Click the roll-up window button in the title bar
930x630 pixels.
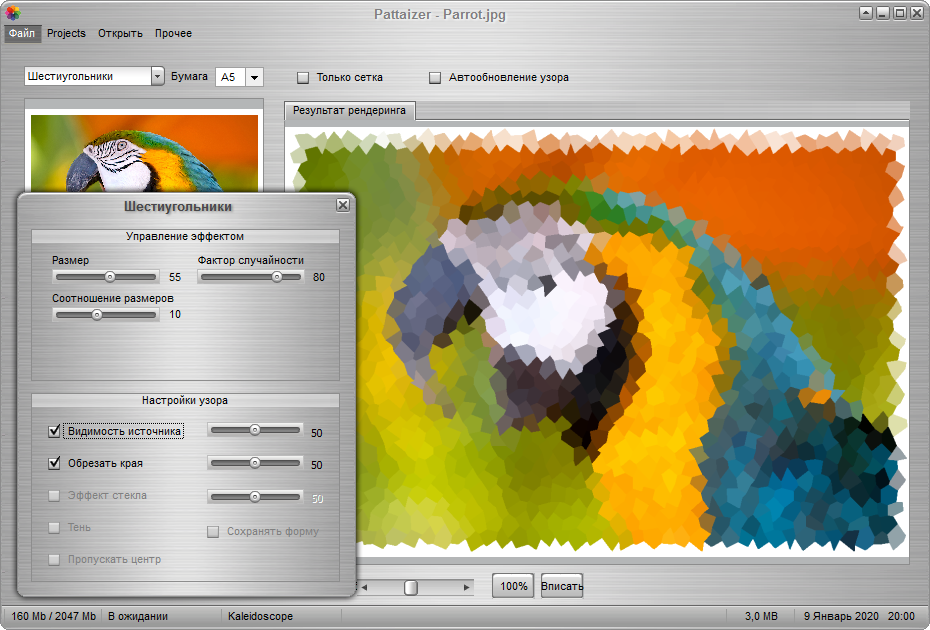click(866, 12)
